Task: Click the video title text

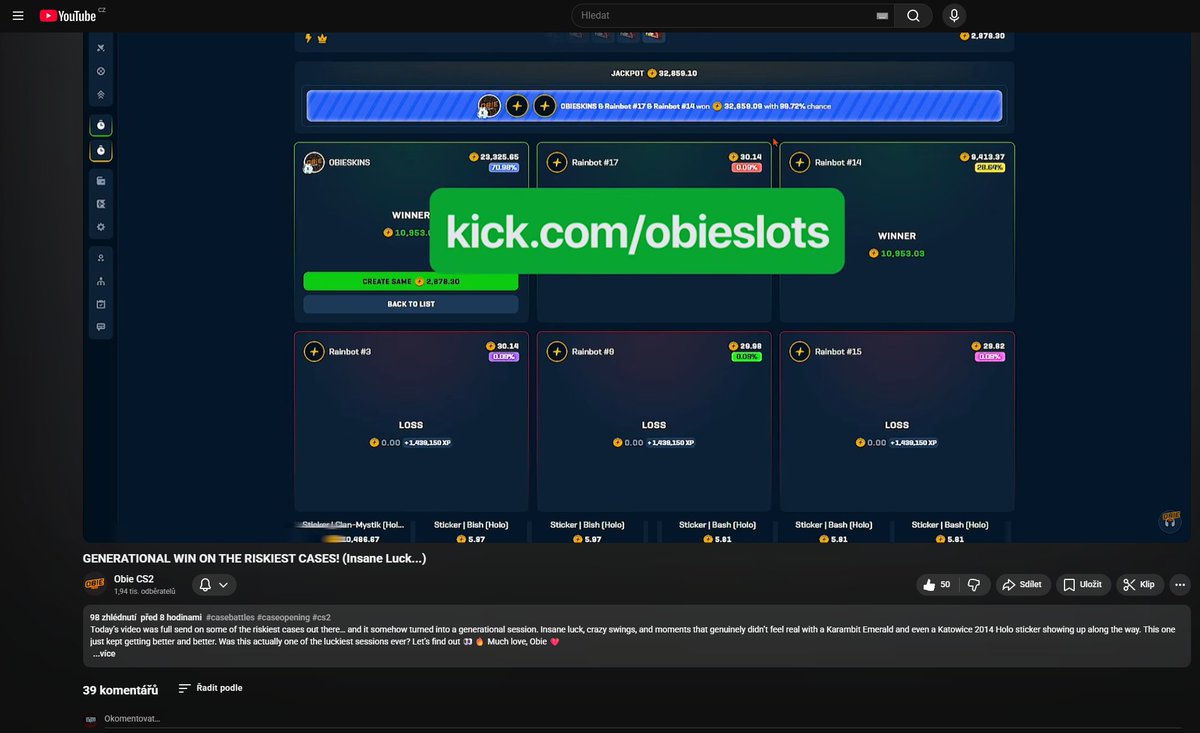Action: [x=254, y=558]
